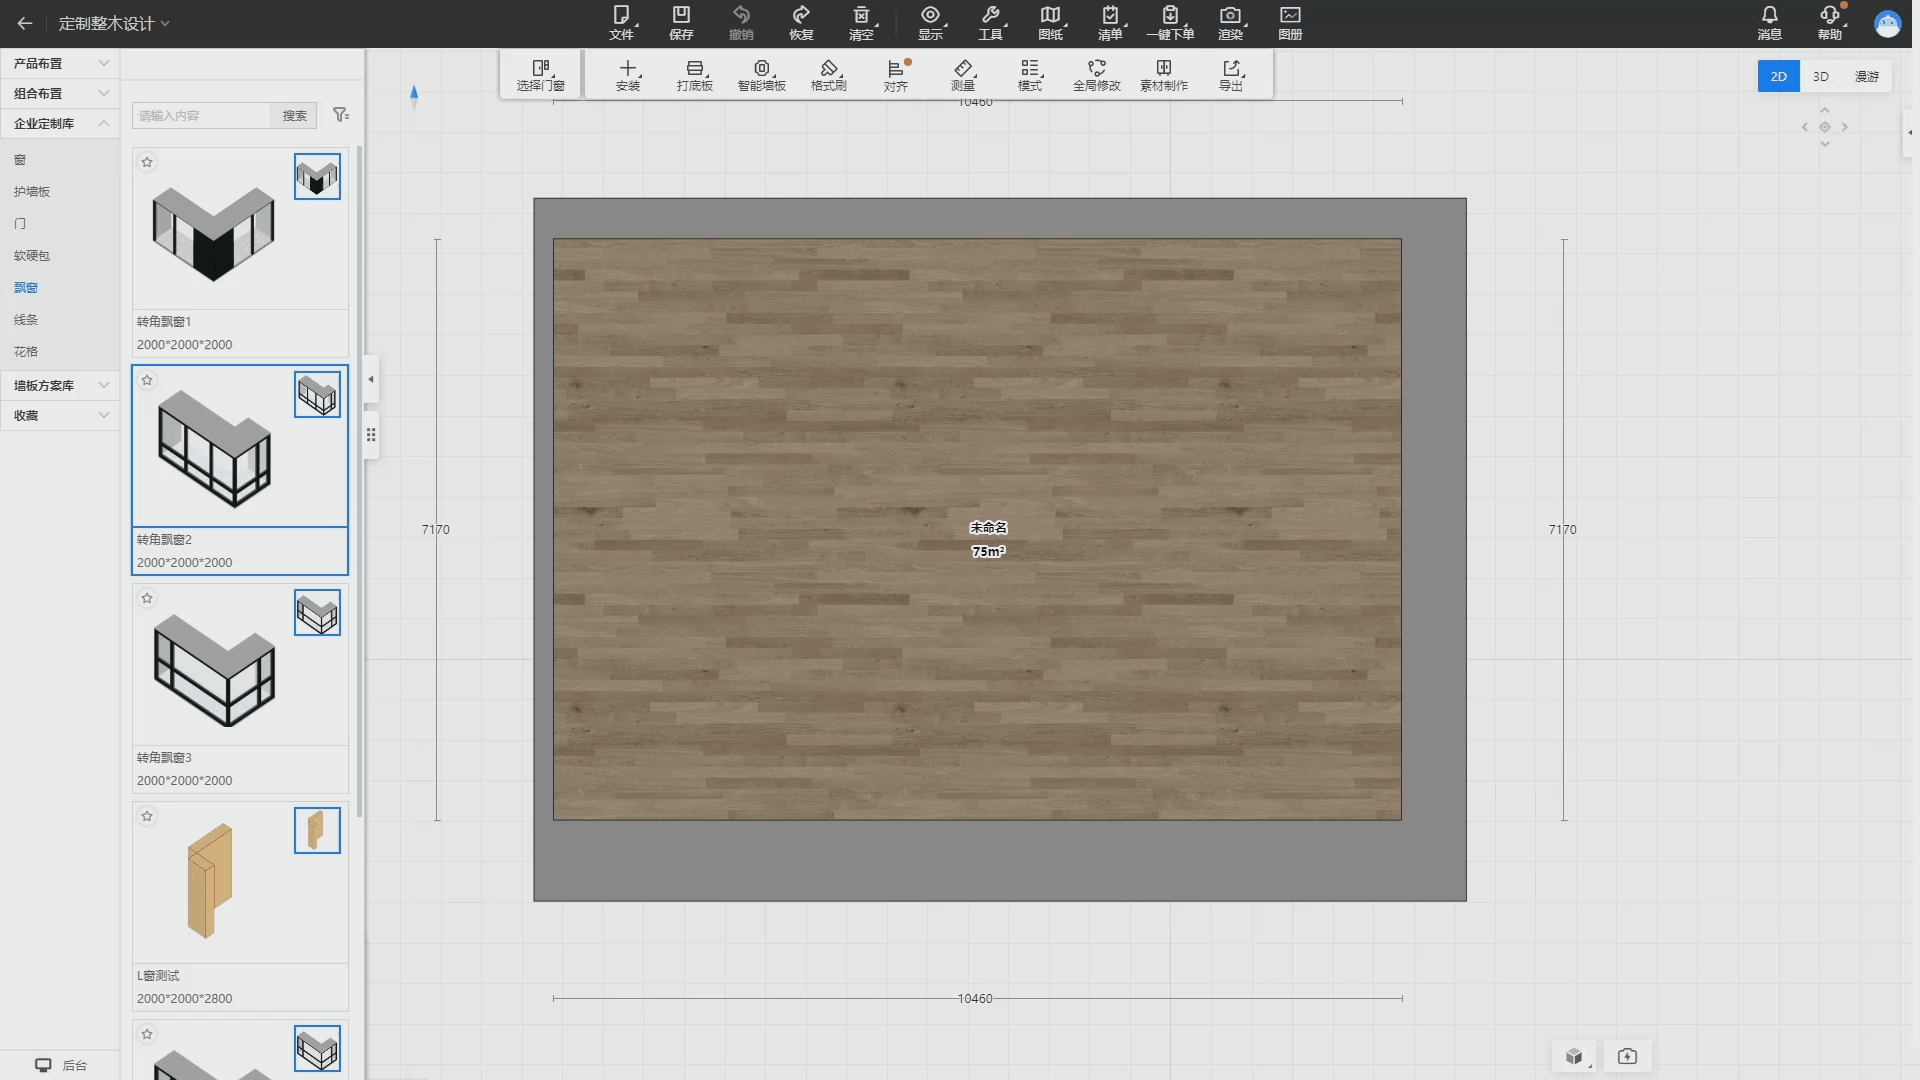The width and height of the screenshot is (1920, 1080).
Task: Open the 渲染 (Render) camera icon
Action: tap(1230, 22)
